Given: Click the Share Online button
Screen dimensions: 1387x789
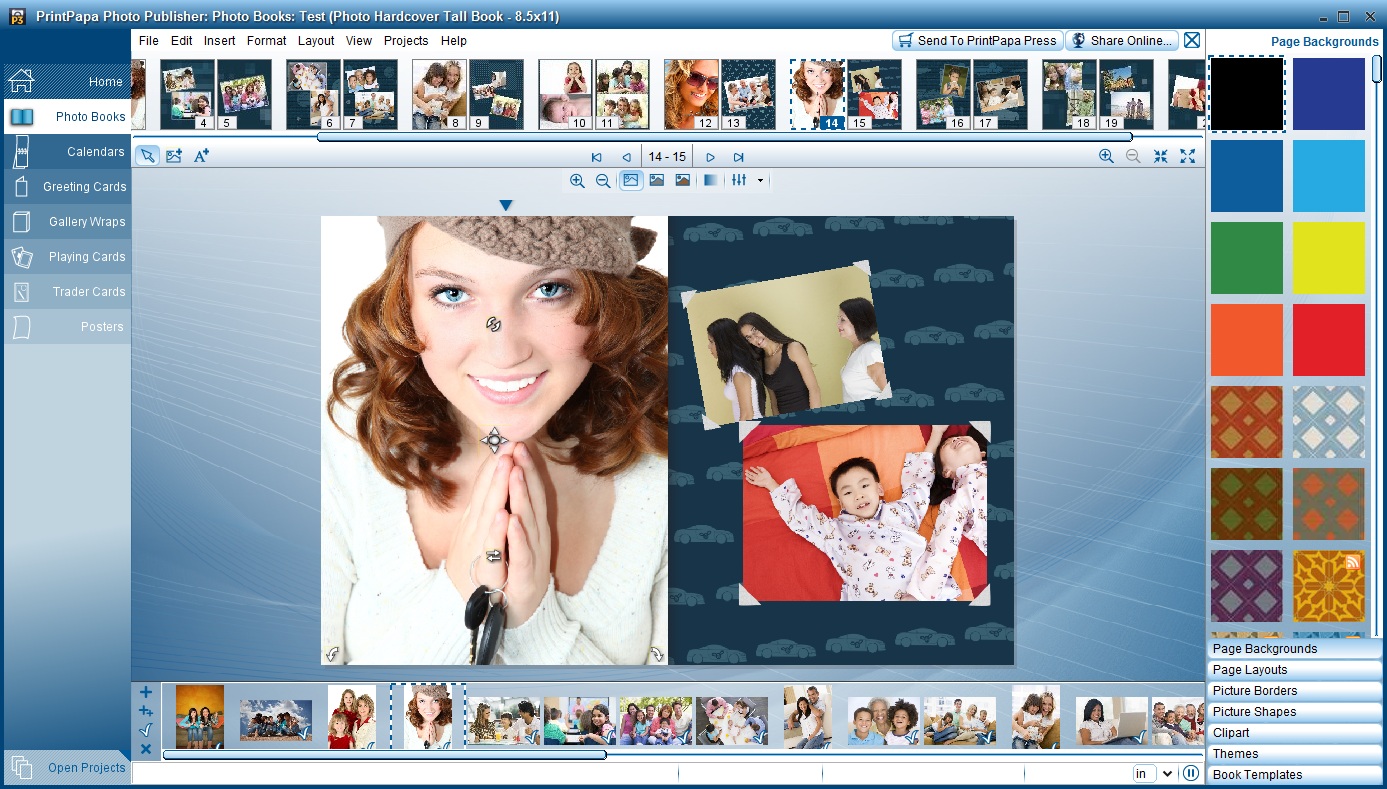Looking at the screenshot, I should (x=1121, y=41).
